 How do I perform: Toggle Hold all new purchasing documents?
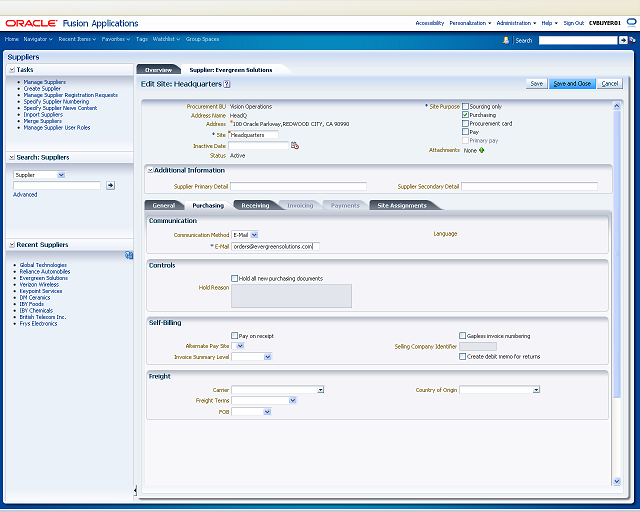point(234,278)
